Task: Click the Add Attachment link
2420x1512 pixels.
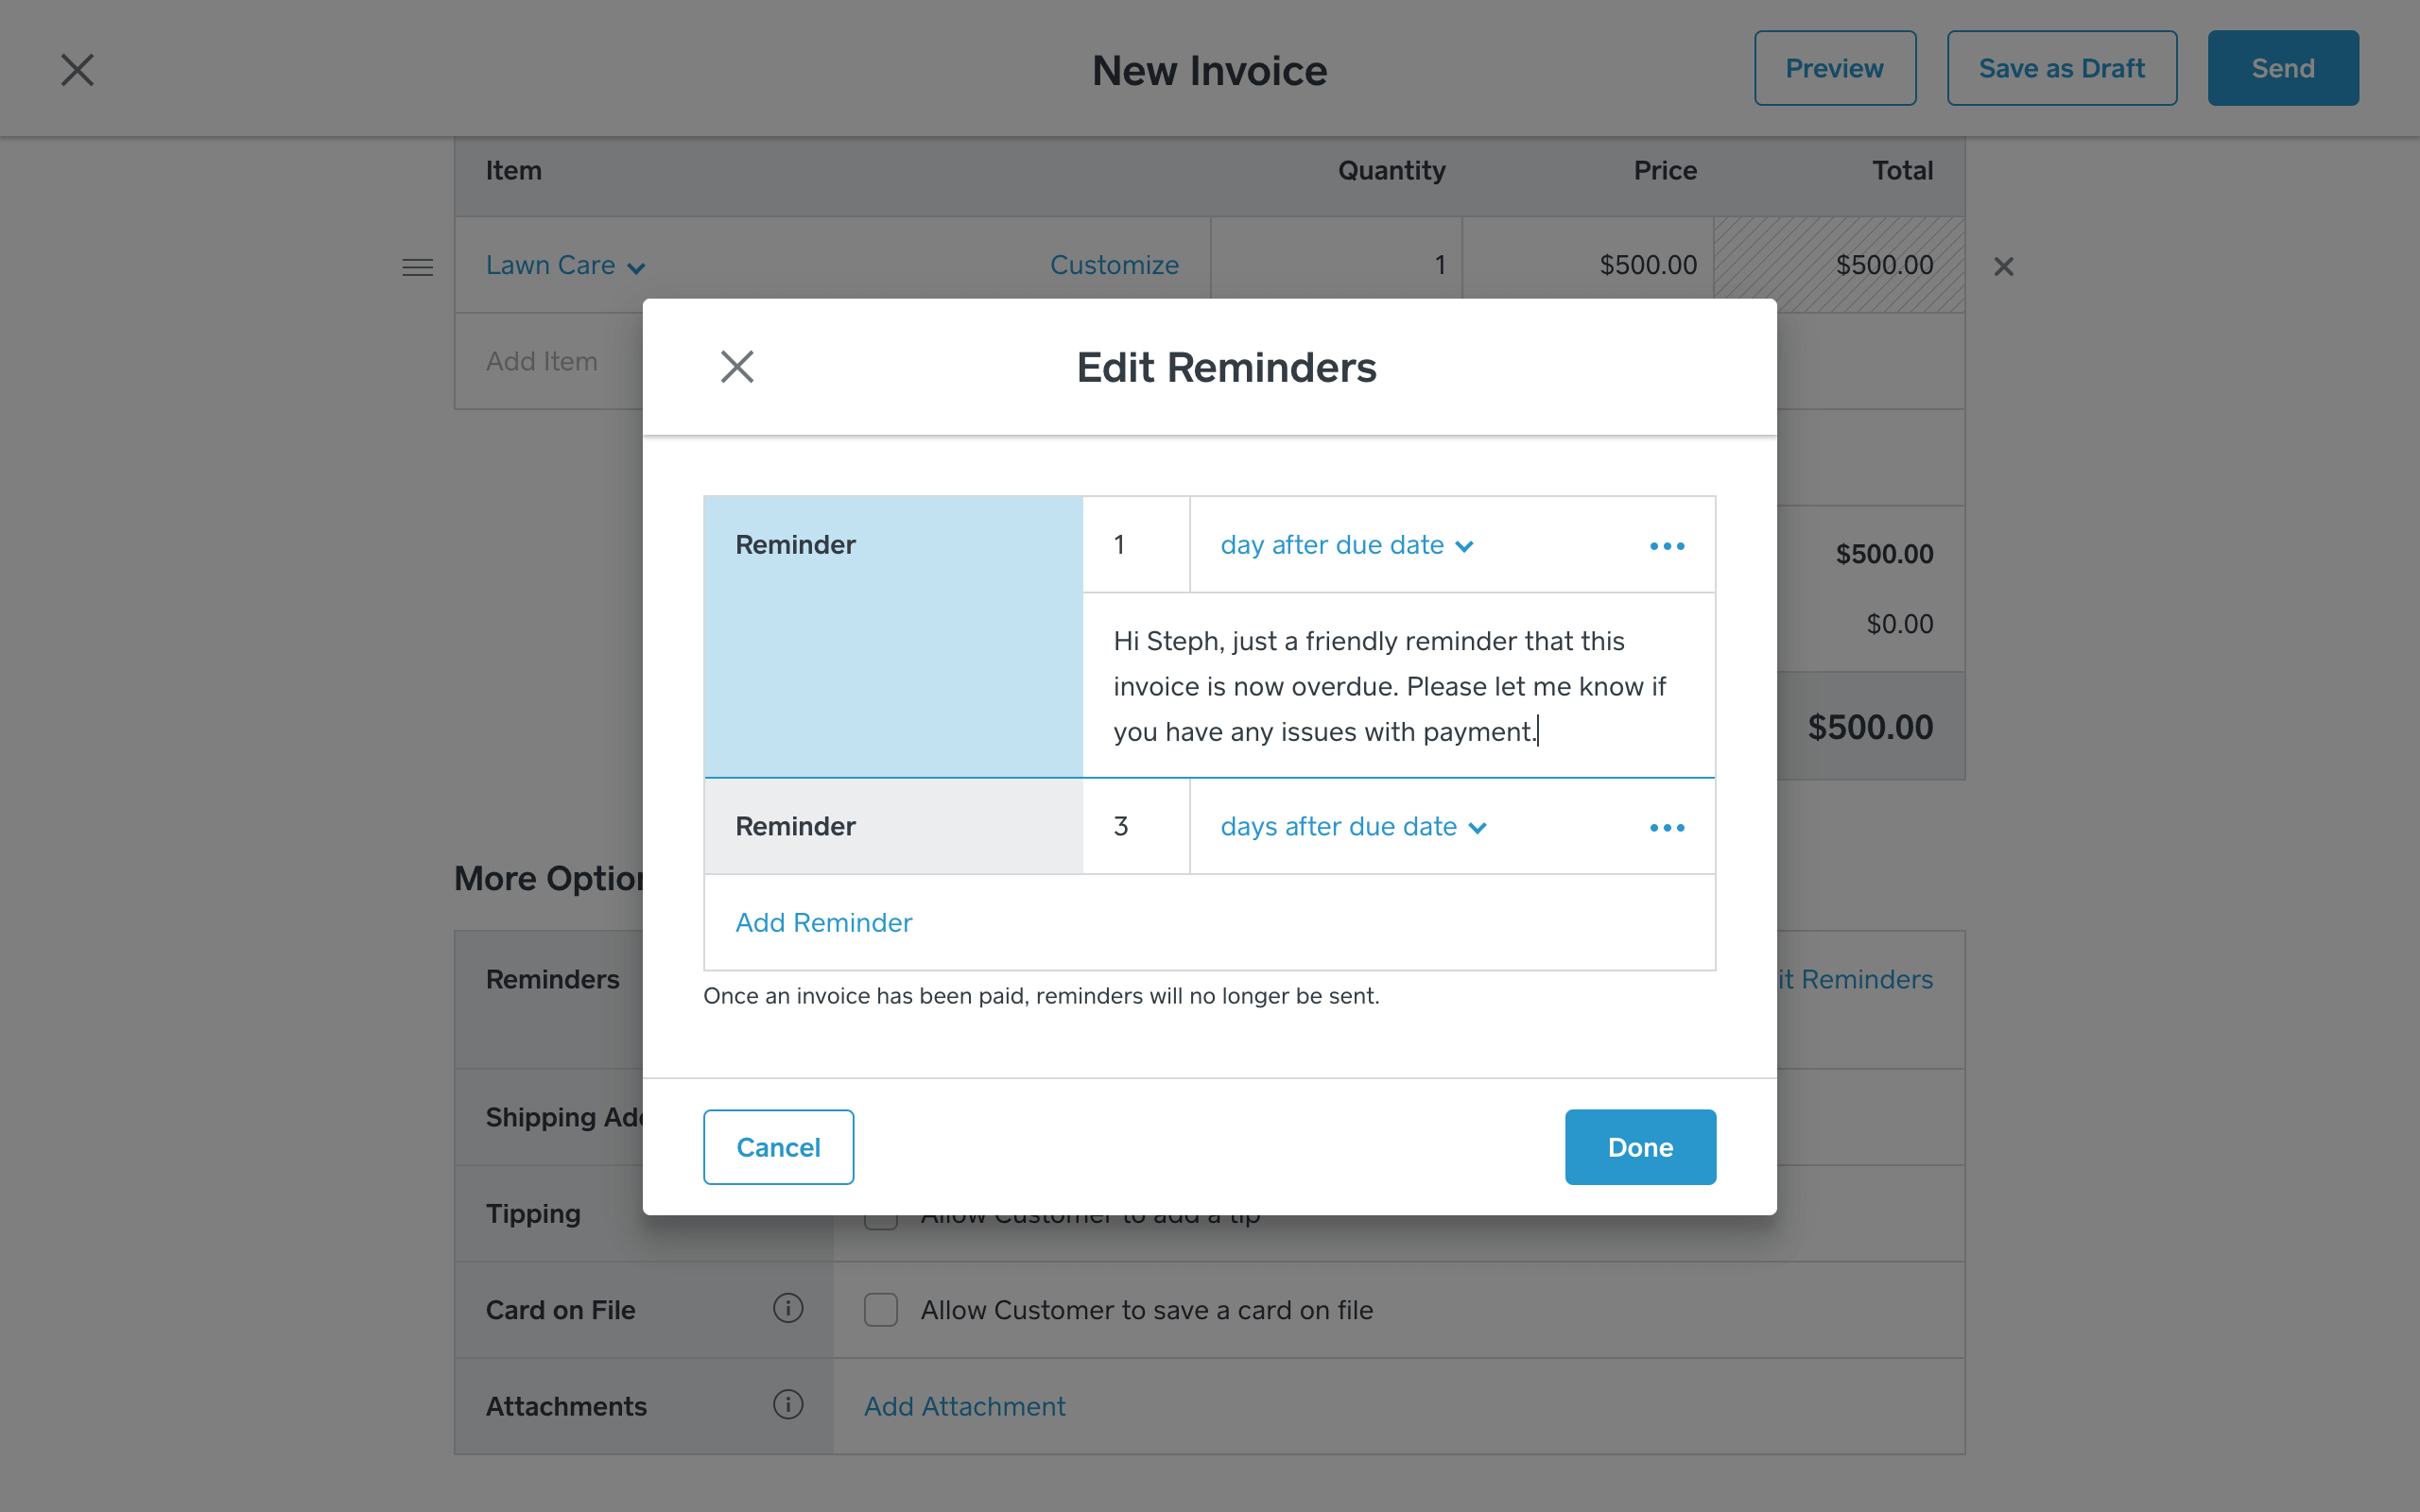Action: coord(964,1406)
